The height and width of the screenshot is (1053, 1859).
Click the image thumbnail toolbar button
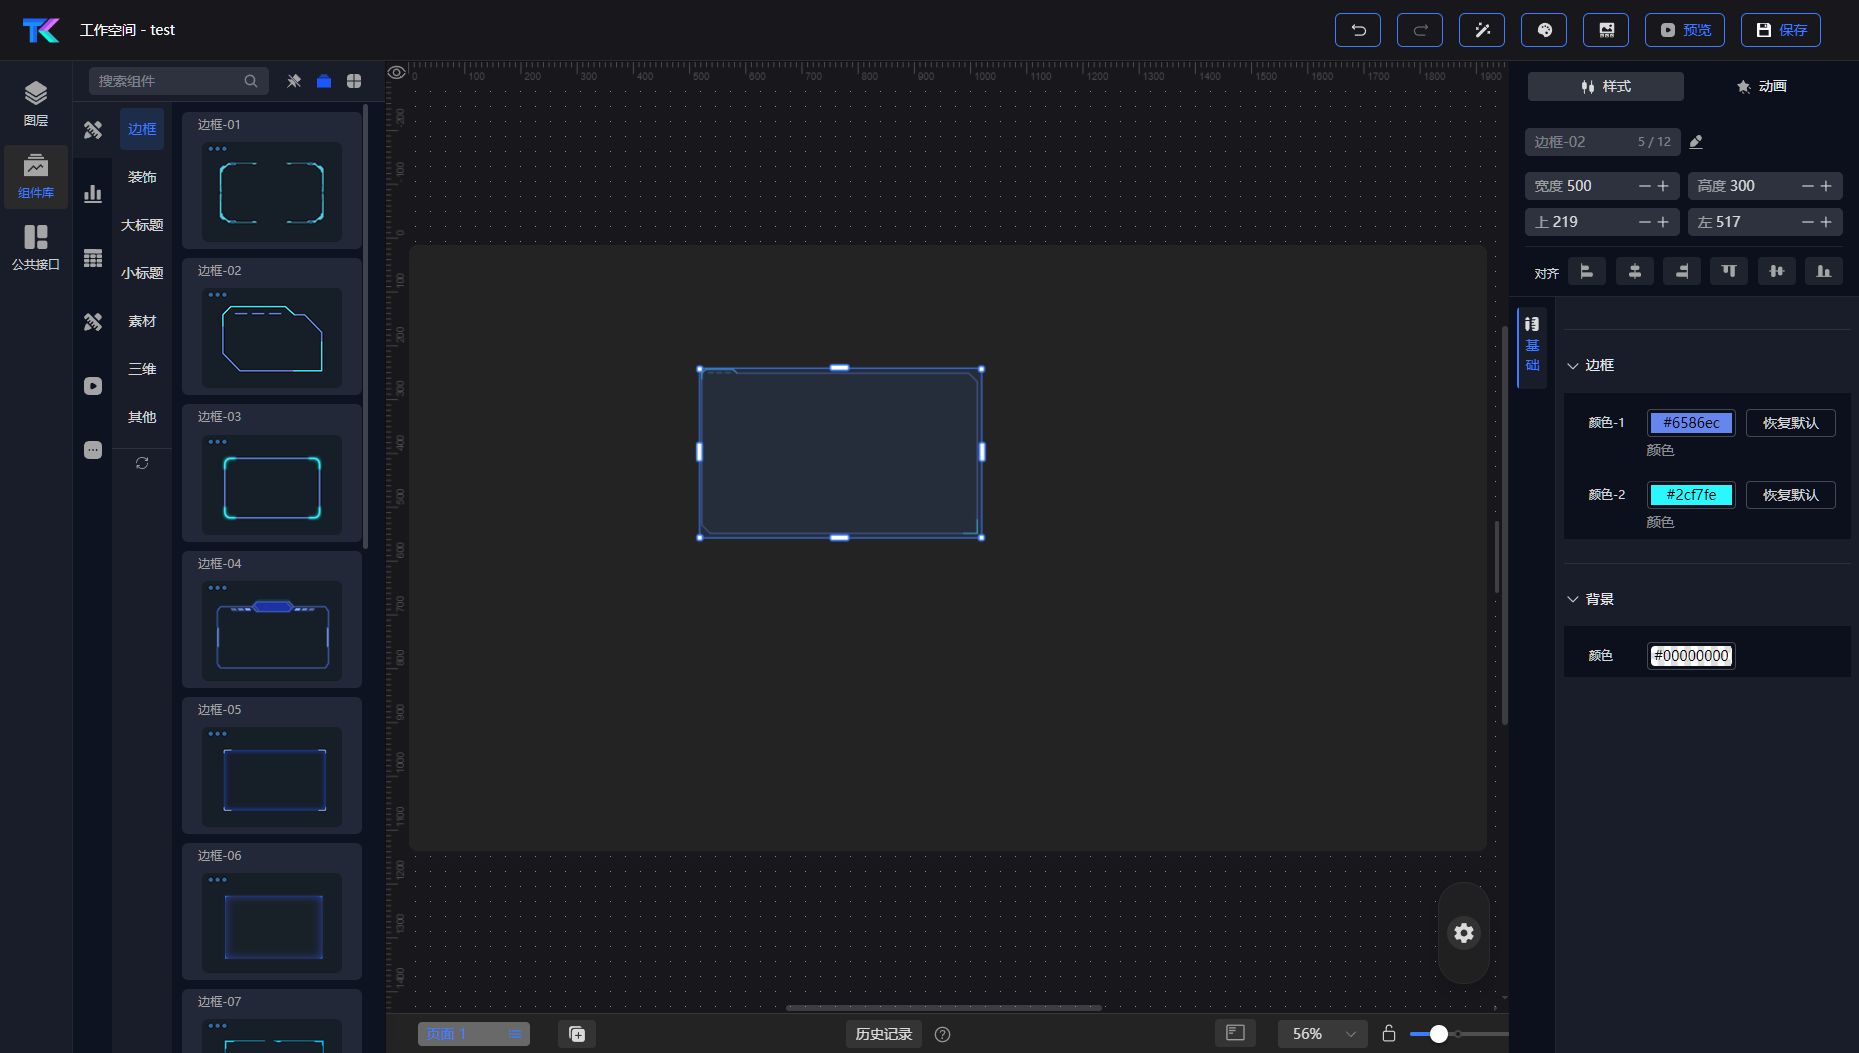tap(1606, 30)
